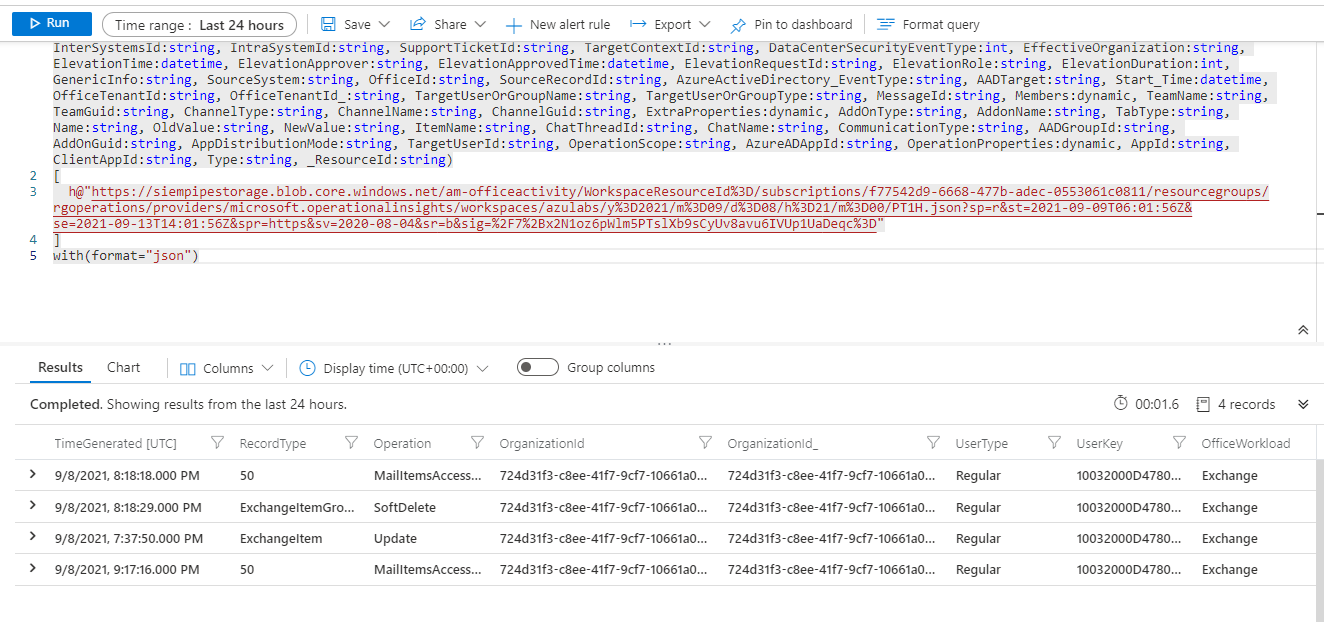The width and height of the screenshot is (1324, 622).
Task: Open the Columns chooser
Action: 226,368
